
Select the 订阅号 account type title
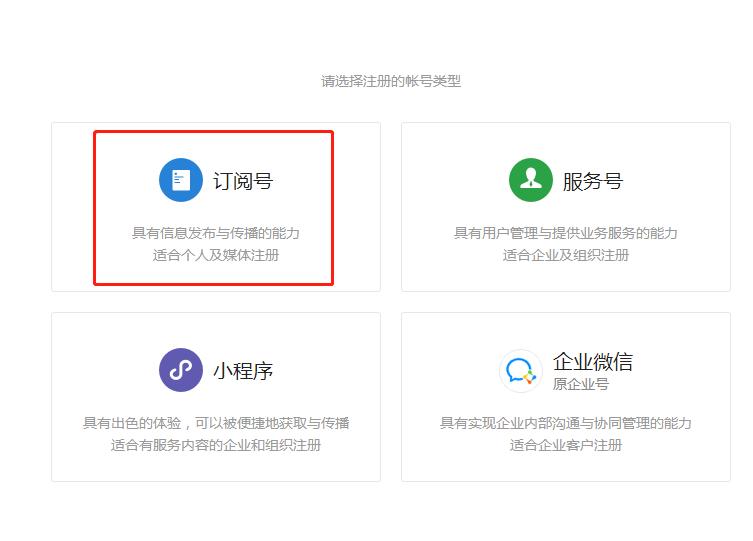243,181
